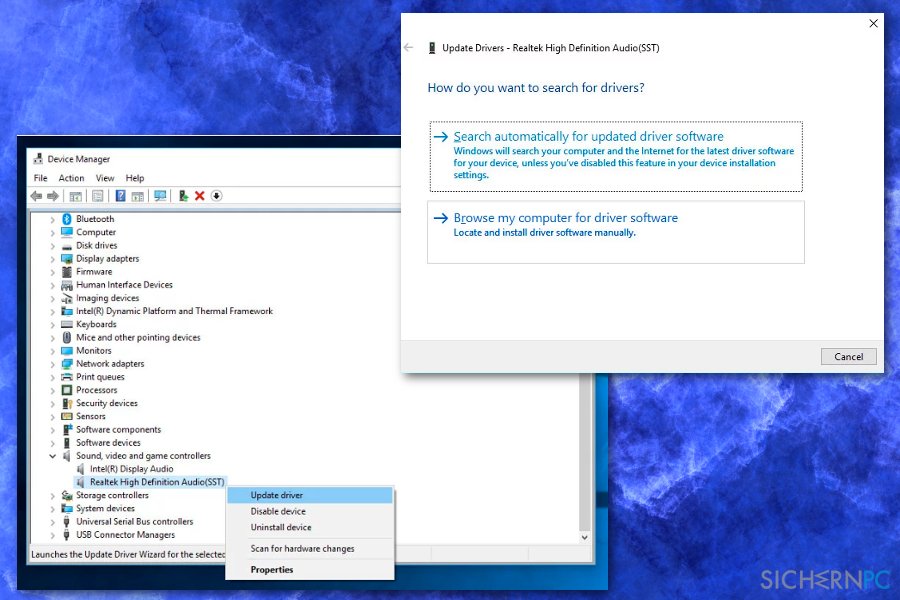Collapse the Sound, video and game controllers node
900x600 pixels.
(x=52, y=456)
